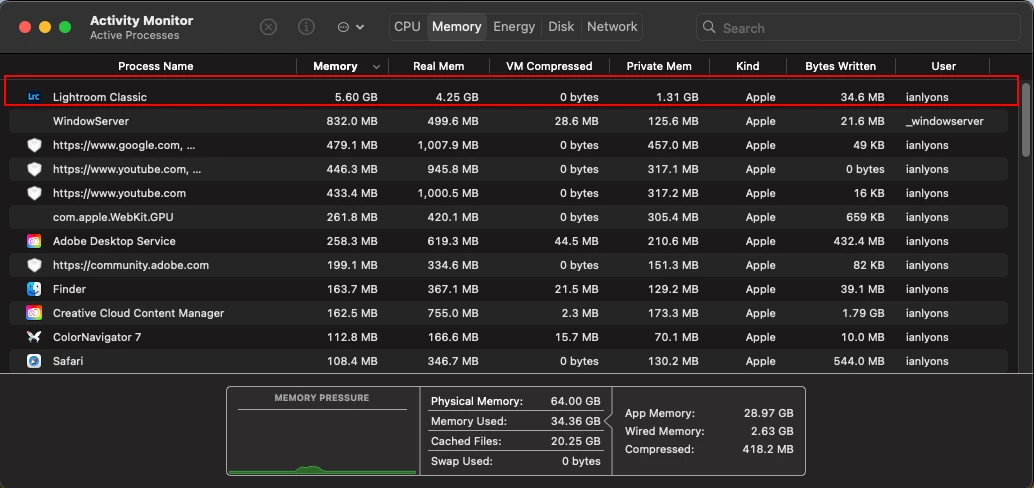Select the https://www.youtube.com process without ellipsis

tap(119, 193)
